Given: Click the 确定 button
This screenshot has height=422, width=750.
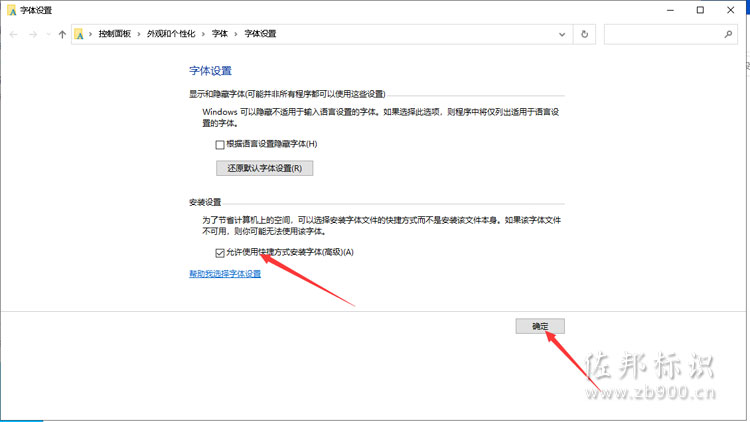Looking at the screenshot, I should (x=540, y=326).
